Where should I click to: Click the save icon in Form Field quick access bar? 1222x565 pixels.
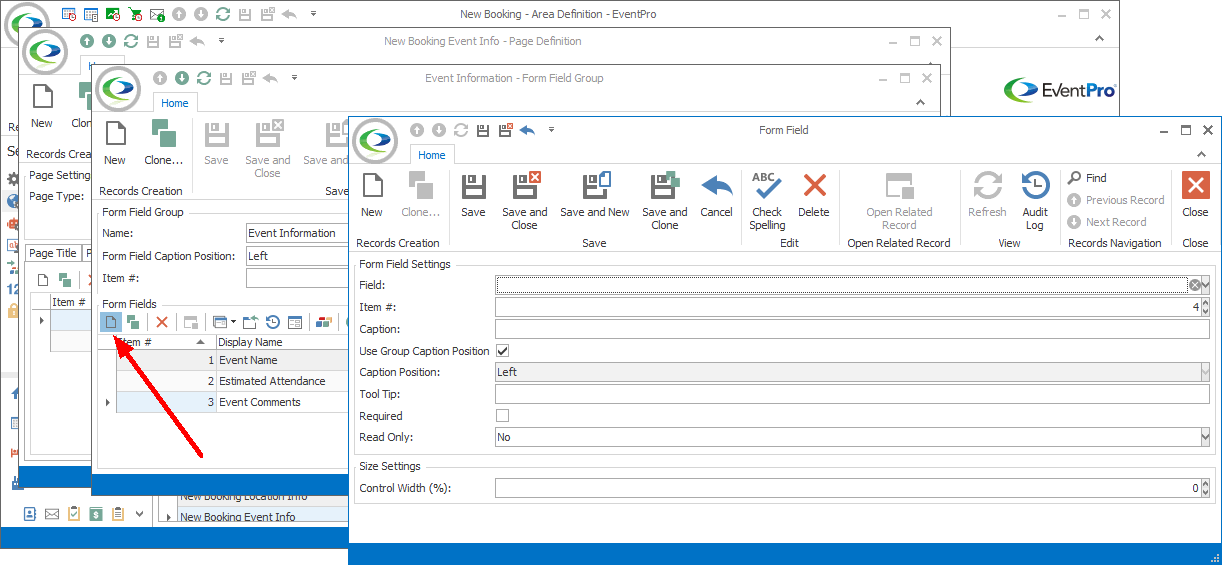tap(483, 130)
